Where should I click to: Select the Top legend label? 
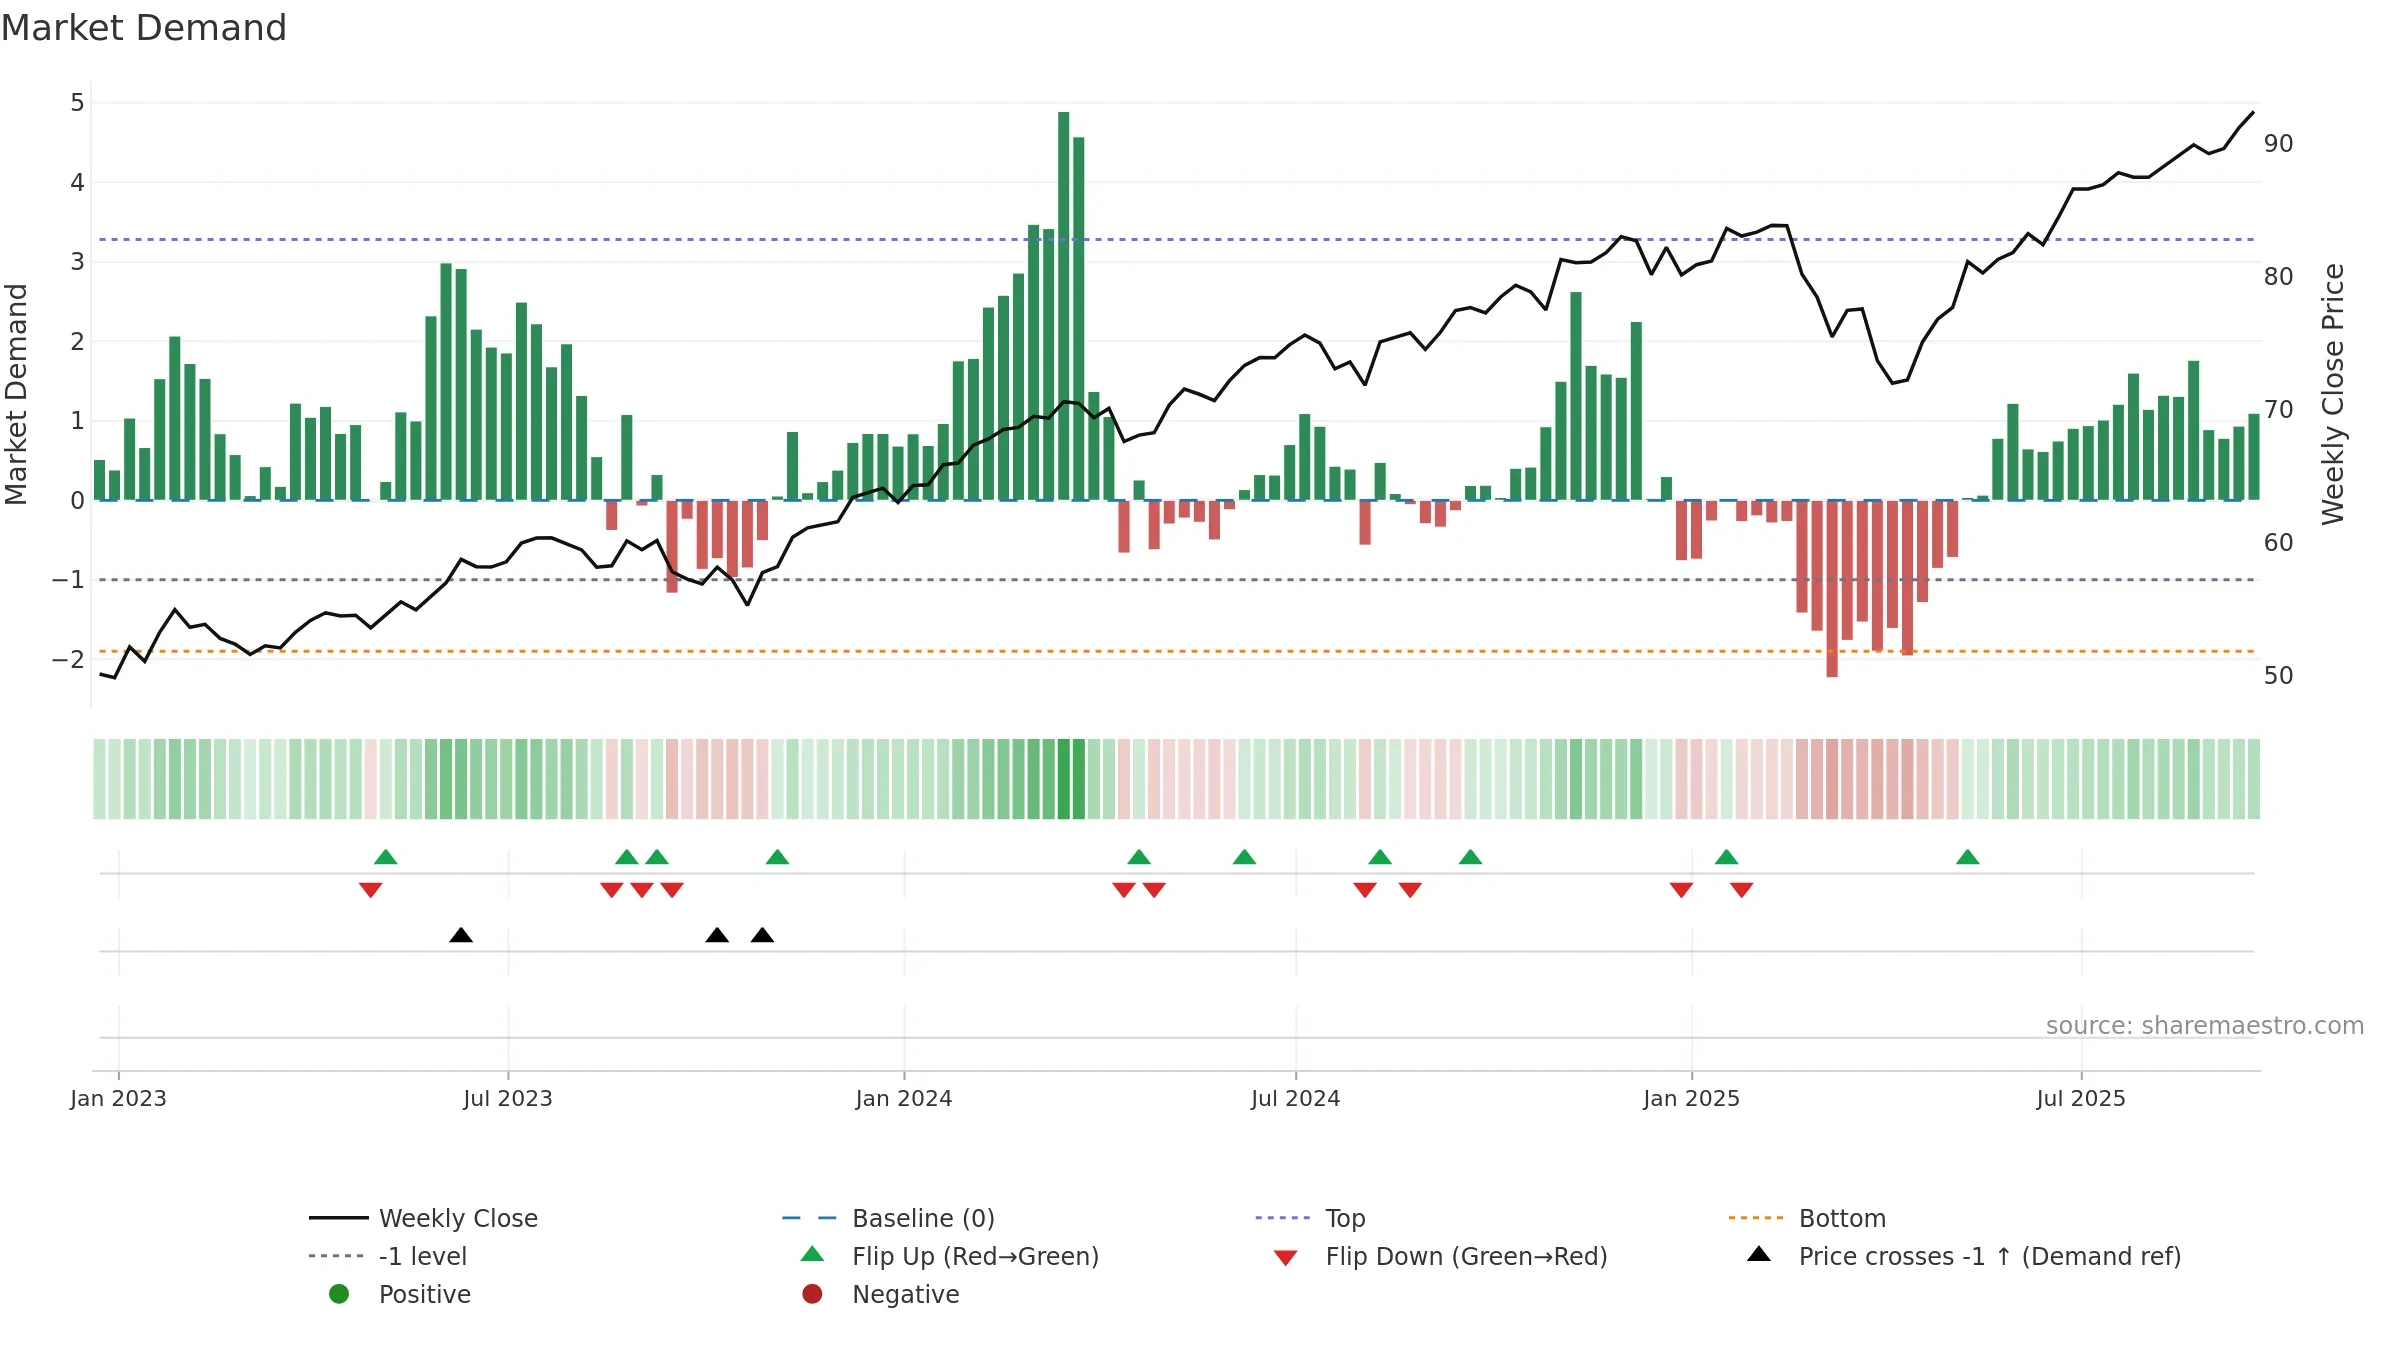[x=1345, y=1218]
